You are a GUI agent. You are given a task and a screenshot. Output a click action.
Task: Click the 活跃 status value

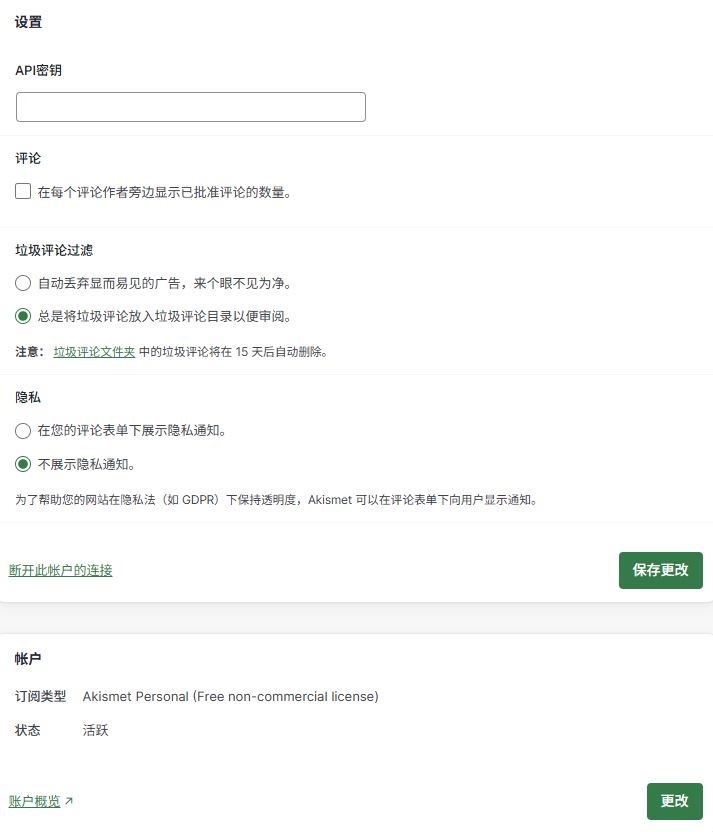(95, 731)
